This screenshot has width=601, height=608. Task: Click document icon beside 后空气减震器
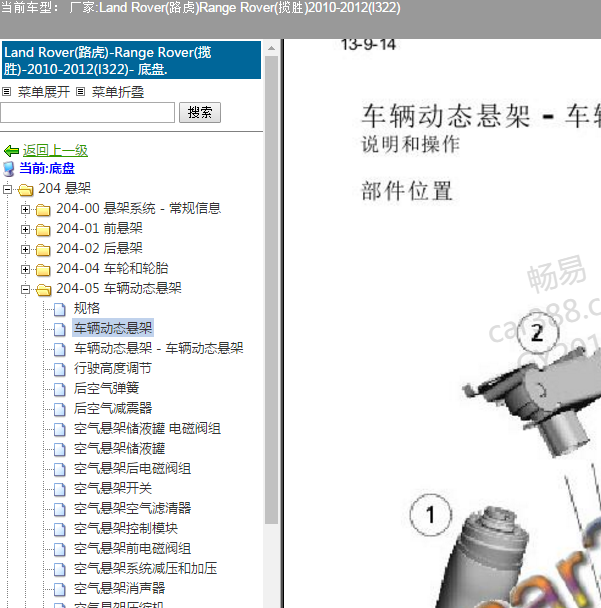pos(59,409)
